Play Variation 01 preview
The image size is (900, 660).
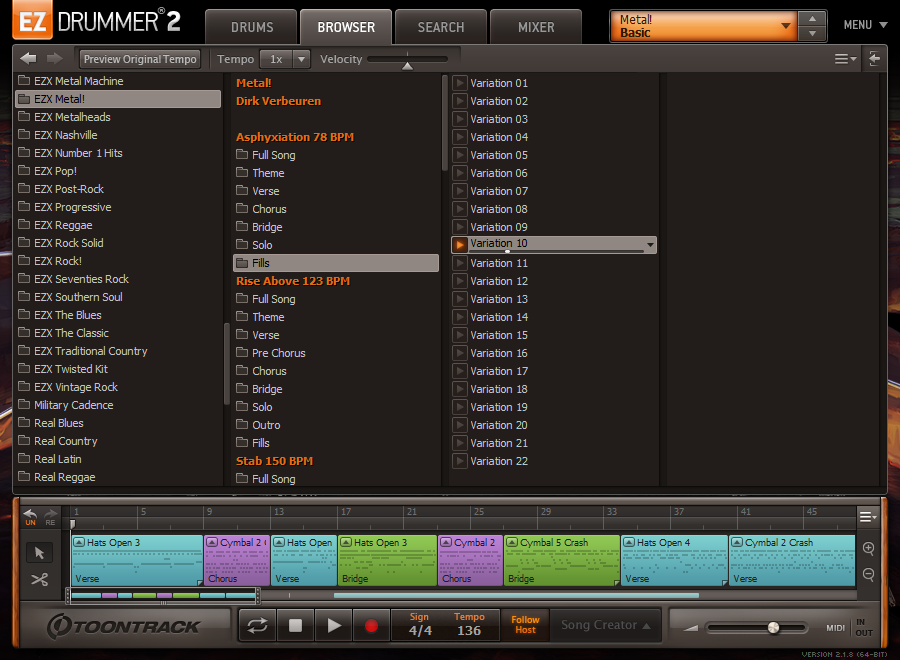[x=459, y=83]
